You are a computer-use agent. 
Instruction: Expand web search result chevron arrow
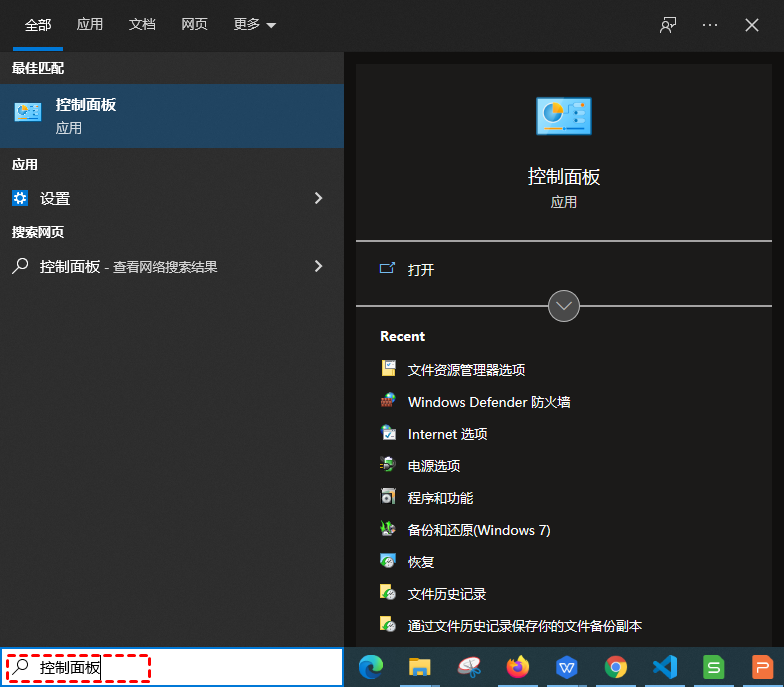[x=318, y=266]
